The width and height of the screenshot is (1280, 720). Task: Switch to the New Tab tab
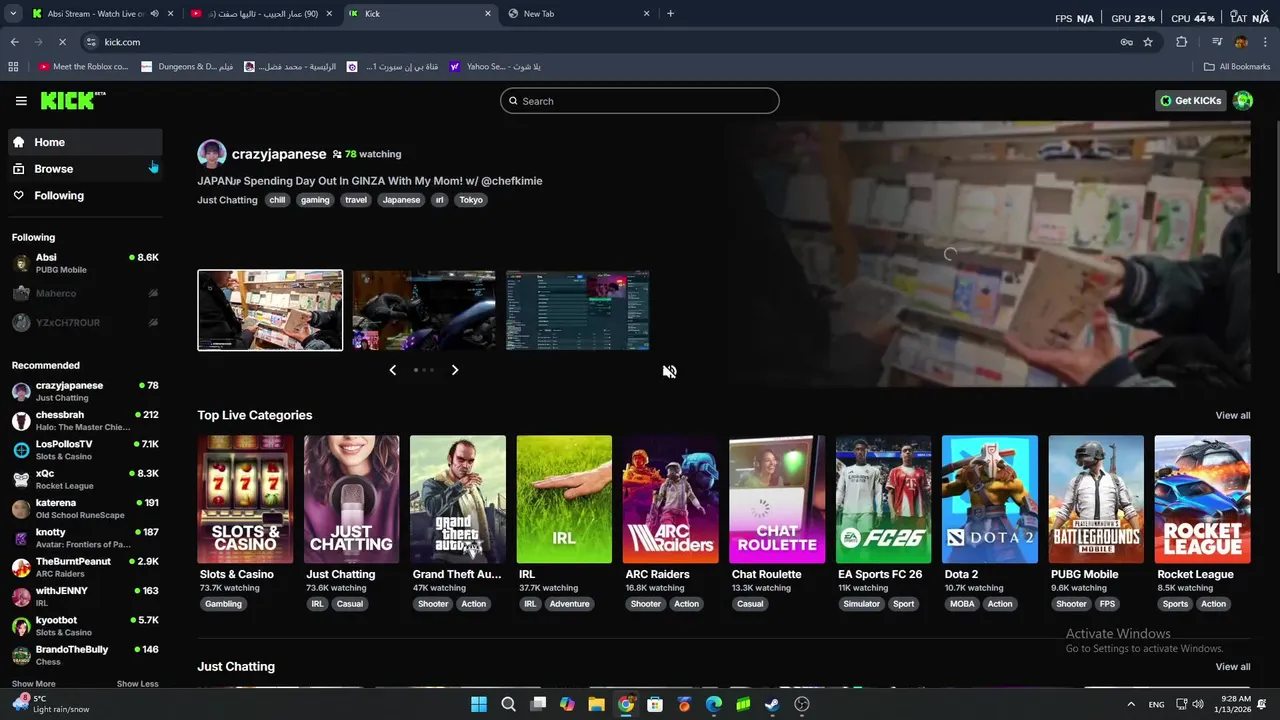point(580,14)
